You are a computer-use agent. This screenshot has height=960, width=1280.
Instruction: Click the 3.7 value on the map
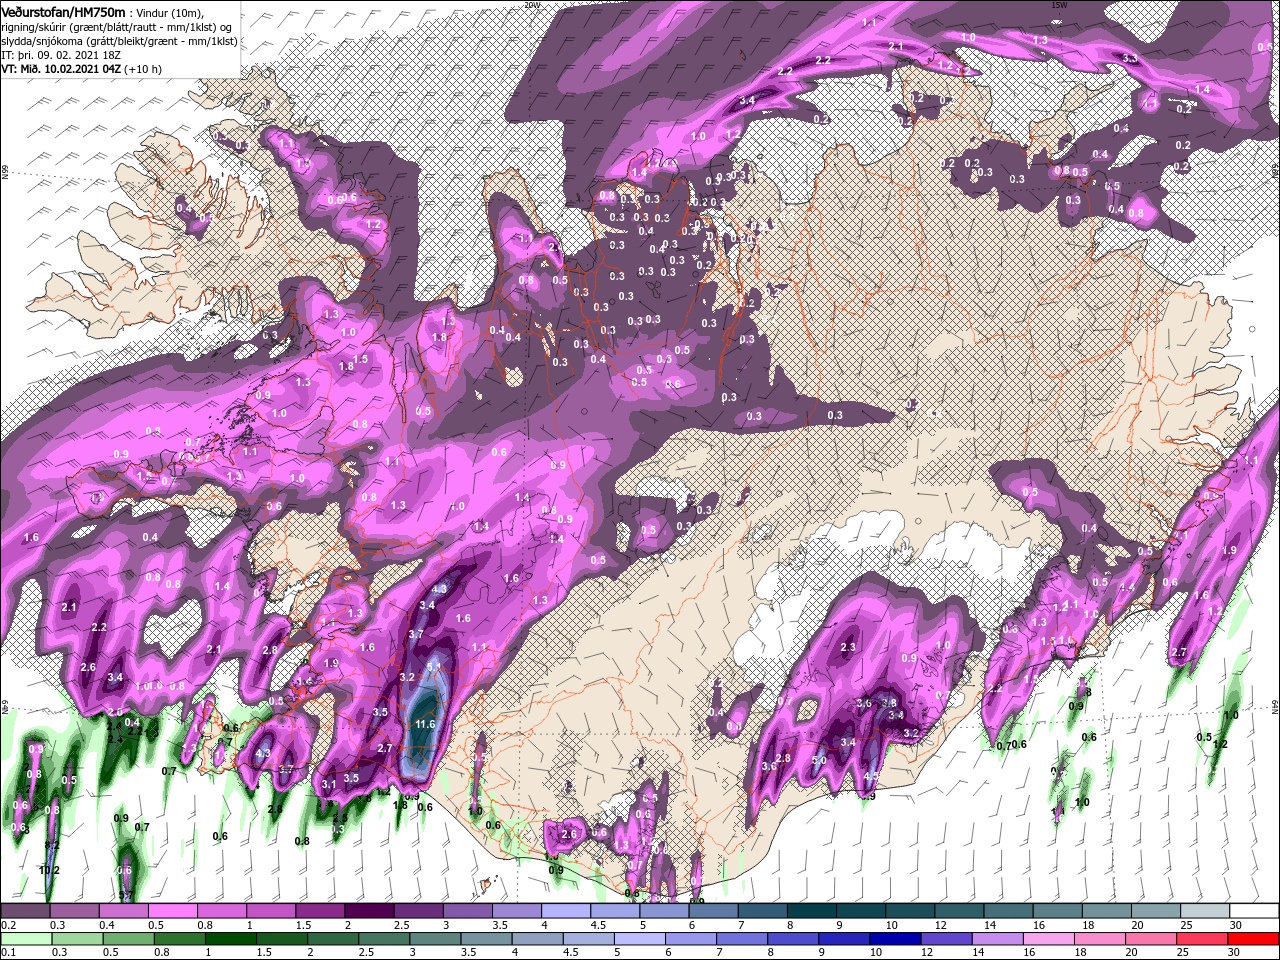pyautogui.click(x=417, y=634)
